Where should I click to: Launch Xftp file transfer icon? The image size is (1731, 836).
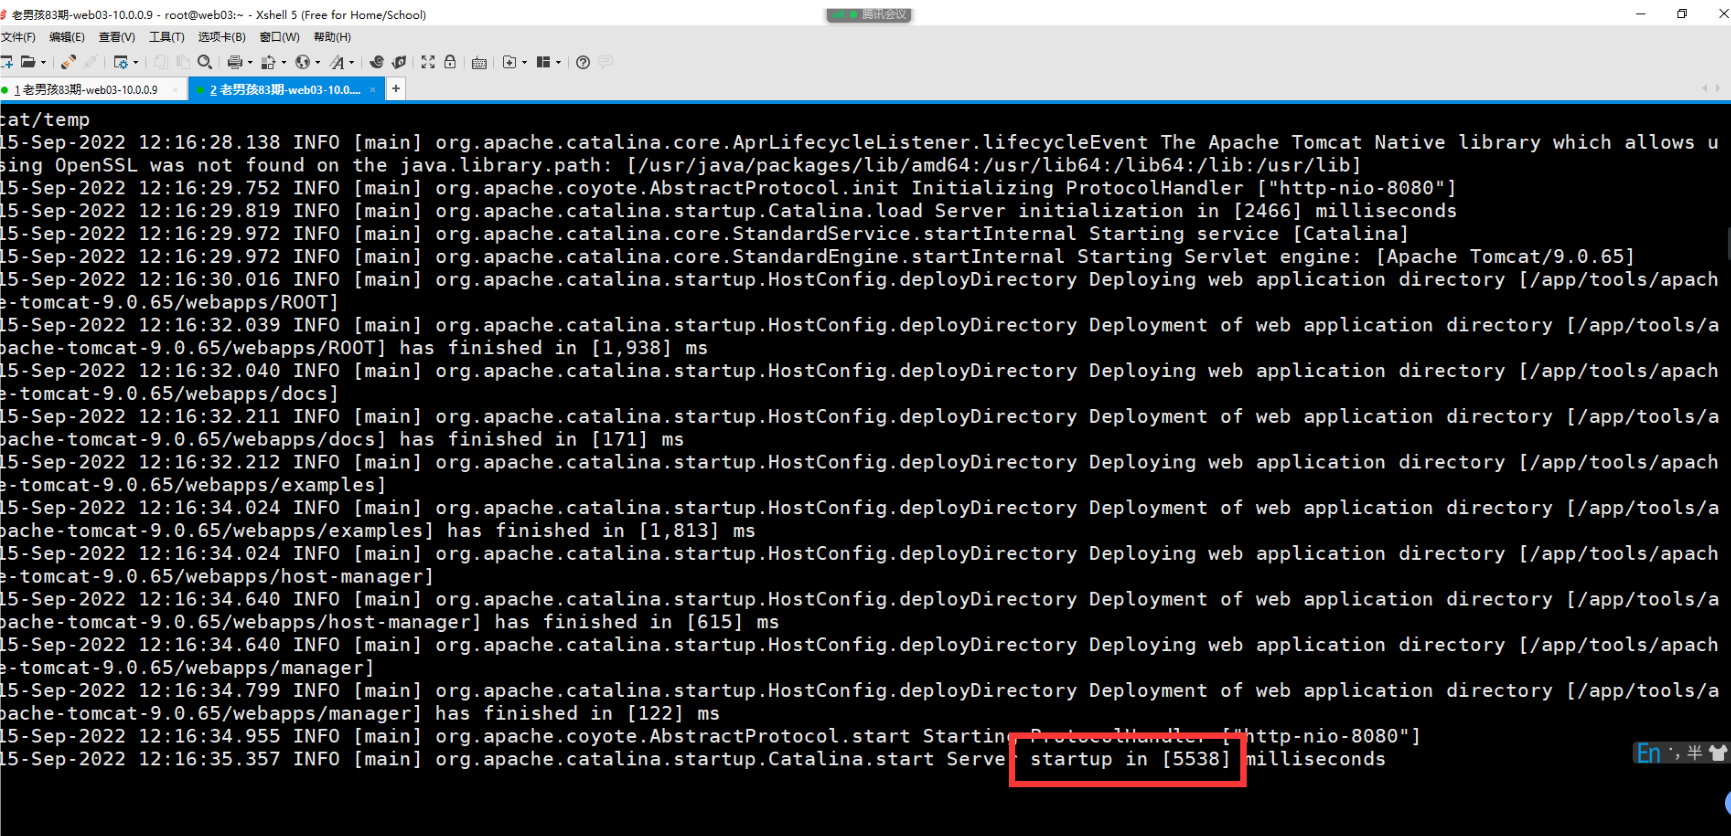(376, 62)
